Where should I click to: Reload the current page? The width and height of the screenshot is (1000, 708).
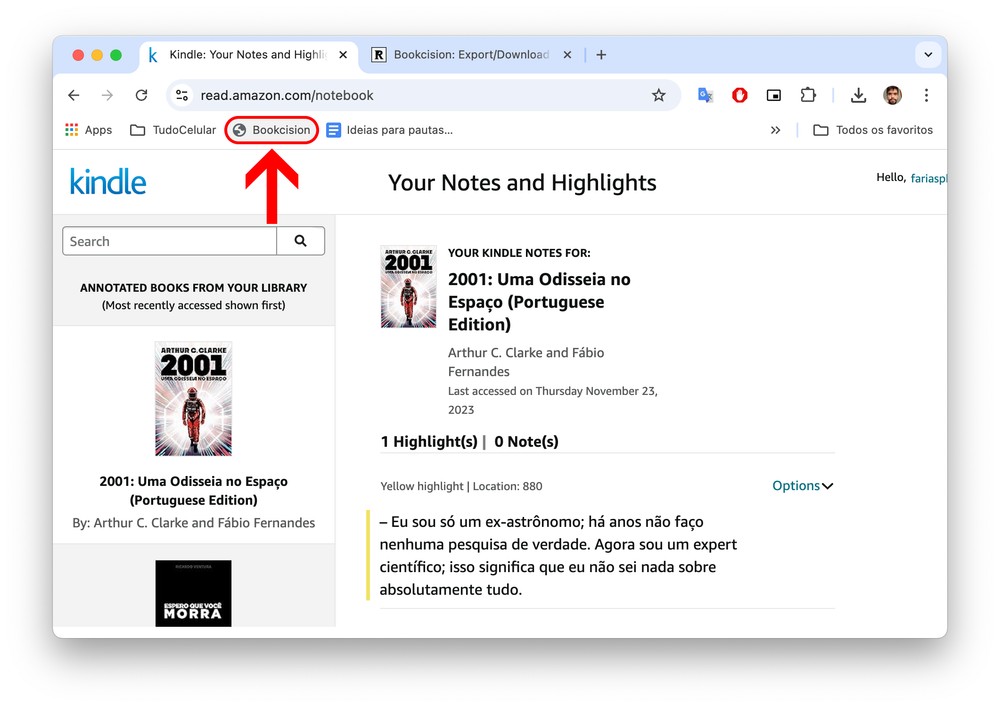coord(142,96)
